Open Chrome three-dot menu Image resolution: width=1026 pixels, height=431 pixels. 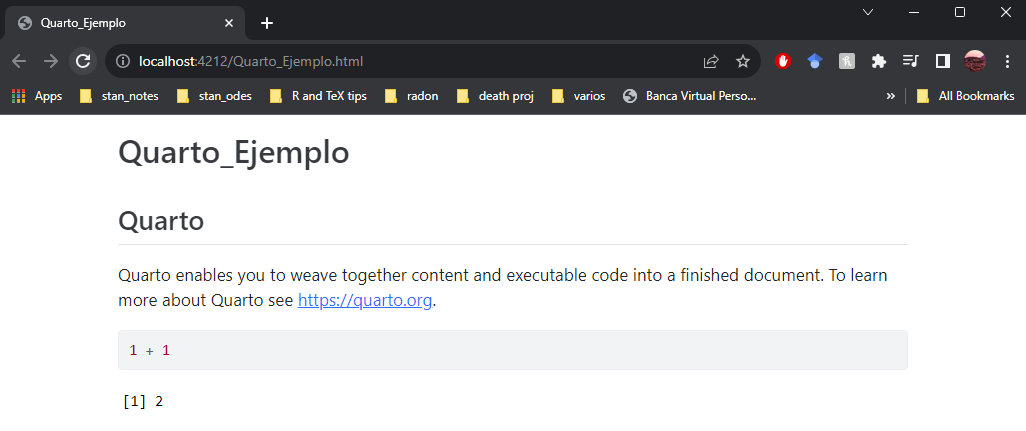click(1007, 61)
